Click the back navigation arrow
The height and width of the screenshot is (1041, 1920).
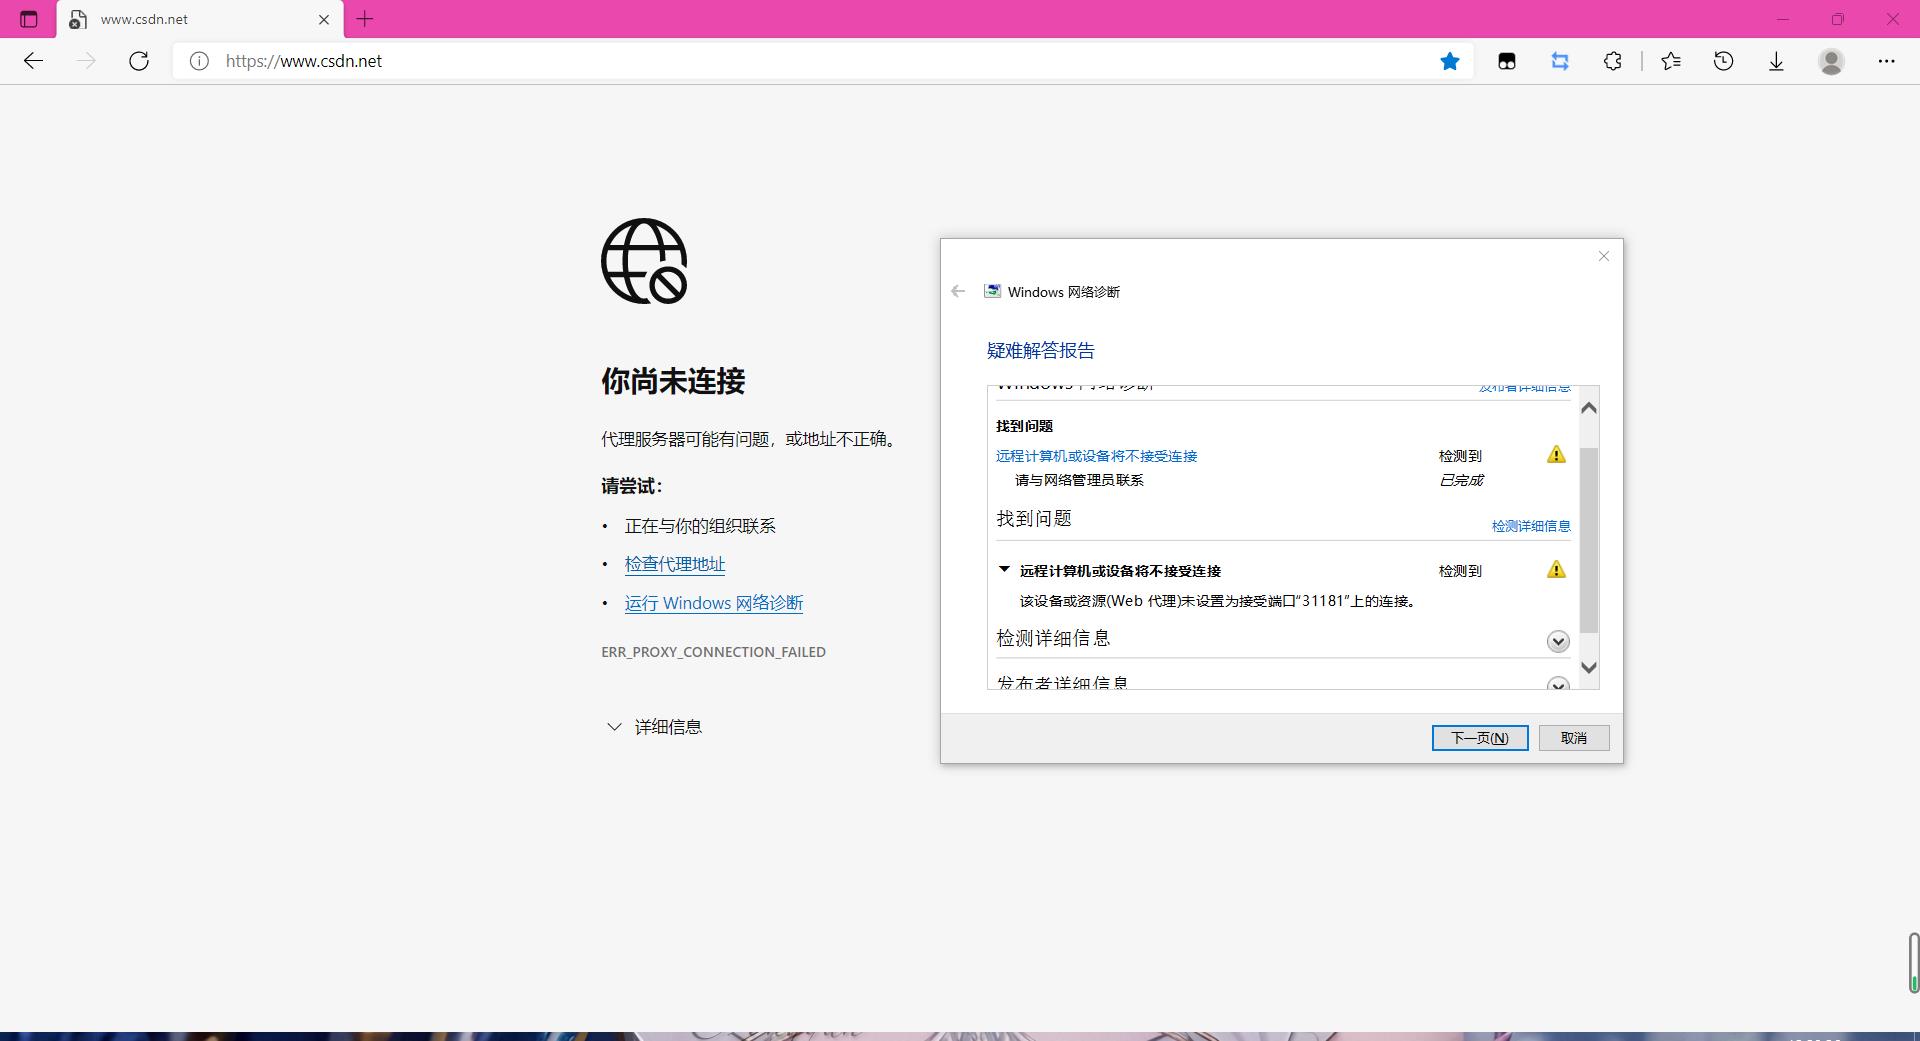[33, 61]
